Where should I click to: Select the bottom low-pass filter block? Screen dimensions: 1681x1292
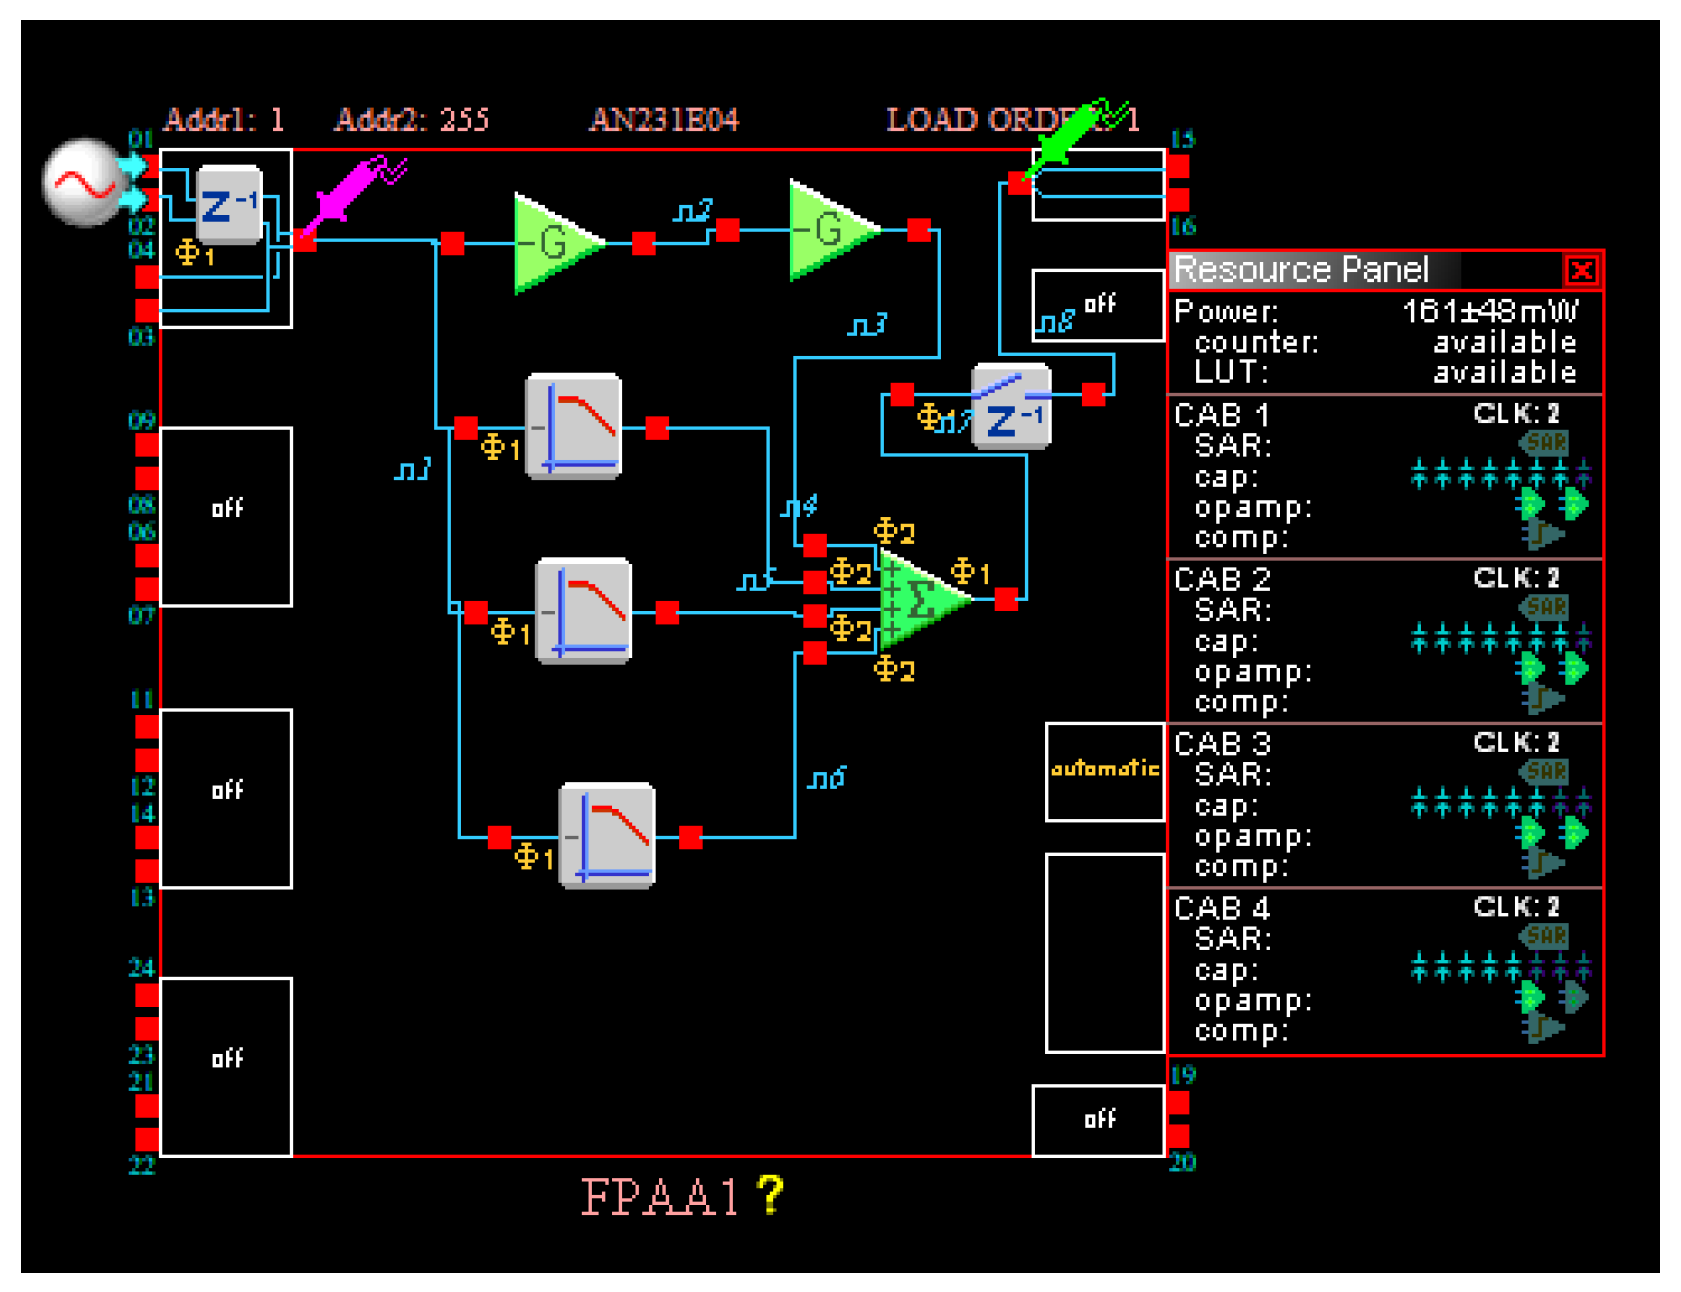coord(608,836)
